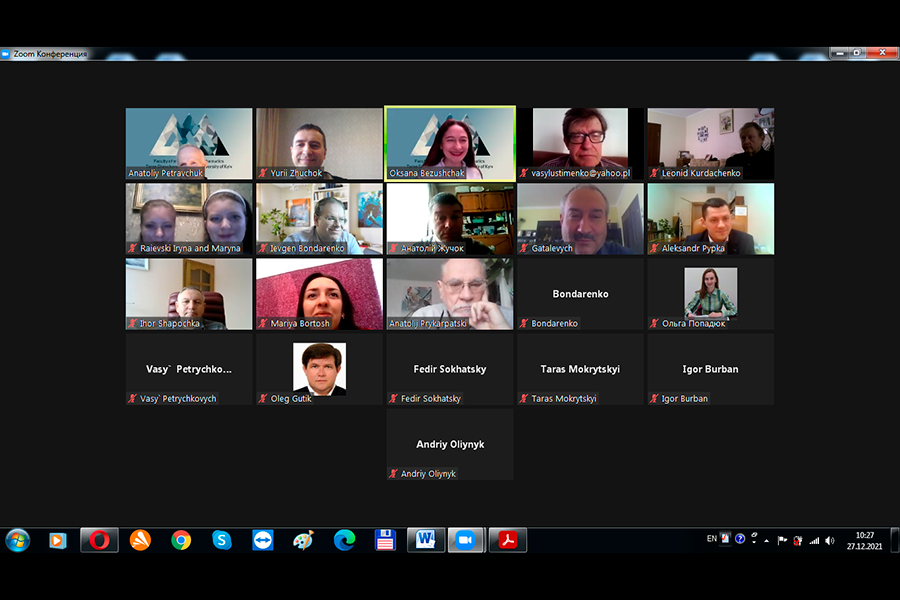Select the Bondarenko name-only tile
The height and width of the screenshot is (600, 900).
coord(580,295)
